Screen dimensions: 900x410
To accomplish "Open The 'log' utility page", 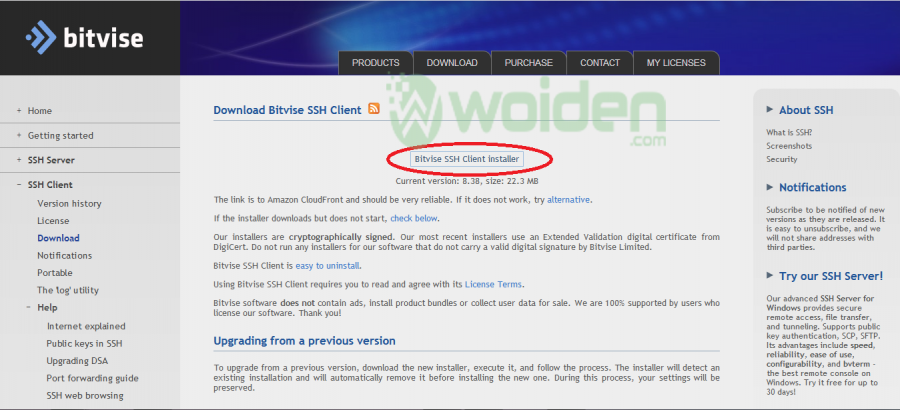I will 68,290.
